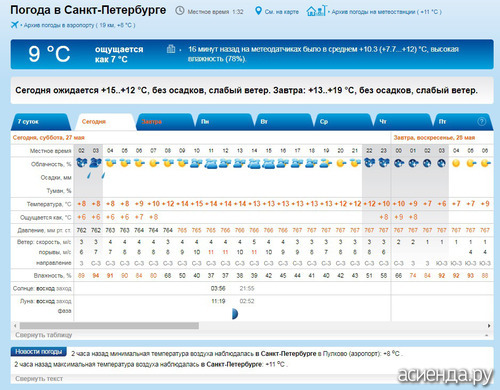Image resolution: width=500 pixels, height=390 pixels.
Task: Click humidity value 94
Action: point(96,276)
